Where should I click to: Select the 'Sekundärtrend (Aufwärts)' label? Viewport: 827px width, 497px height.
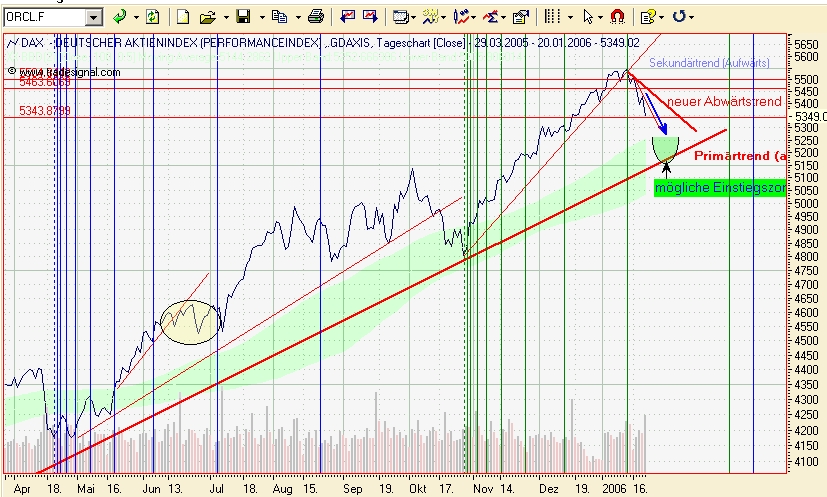[x=709, y=63]
